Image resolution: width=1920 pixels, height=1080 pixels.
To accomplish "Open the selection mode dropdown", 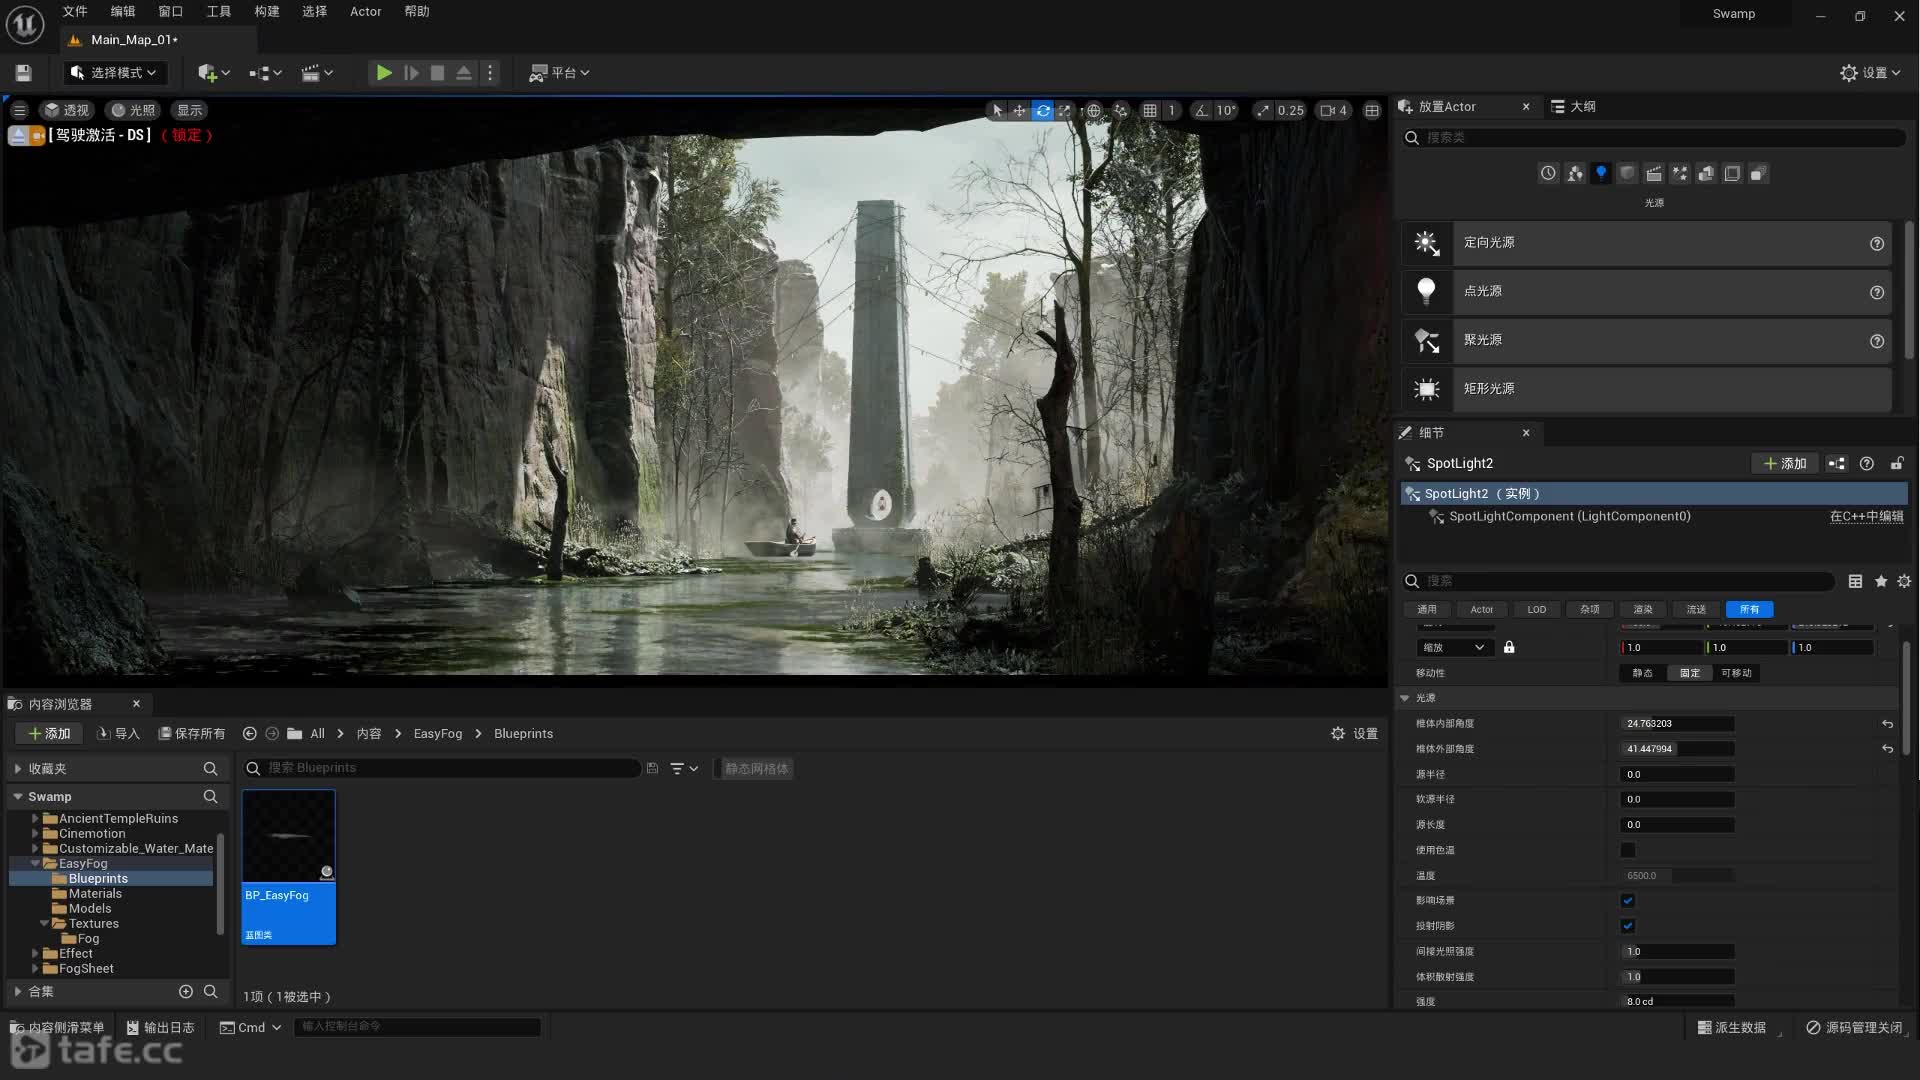I will click(x=116, y=73).
